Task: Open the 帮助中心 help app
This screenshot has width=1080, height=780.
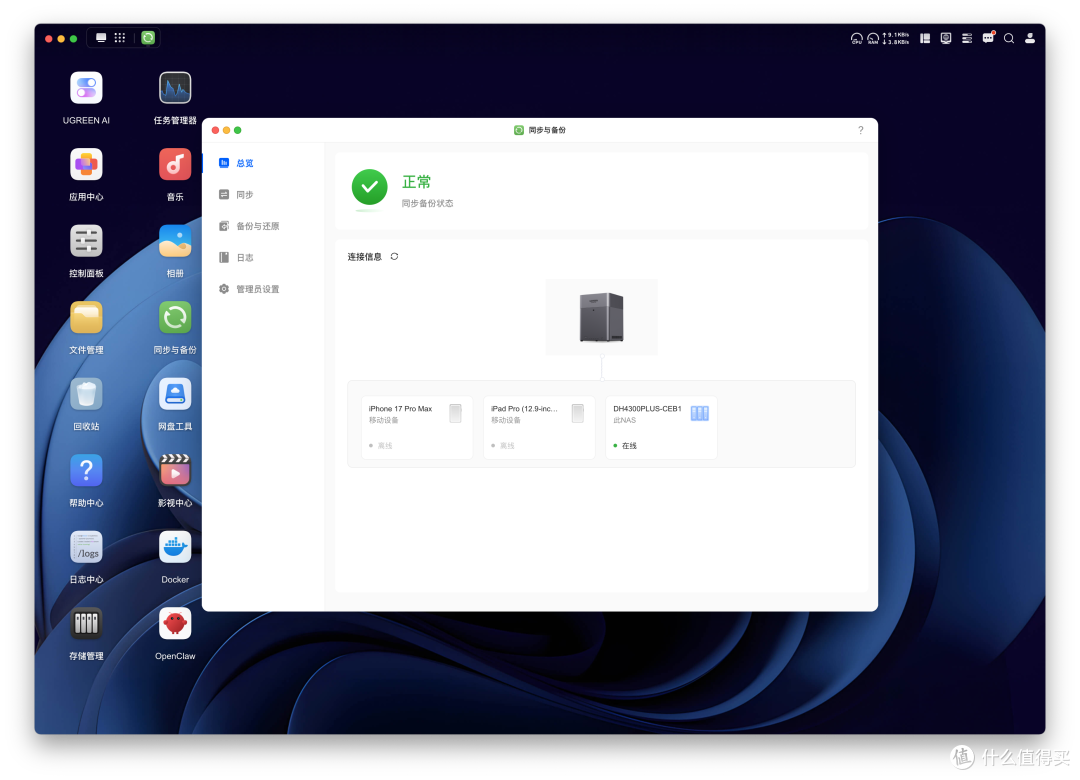Action: (86, 471)
